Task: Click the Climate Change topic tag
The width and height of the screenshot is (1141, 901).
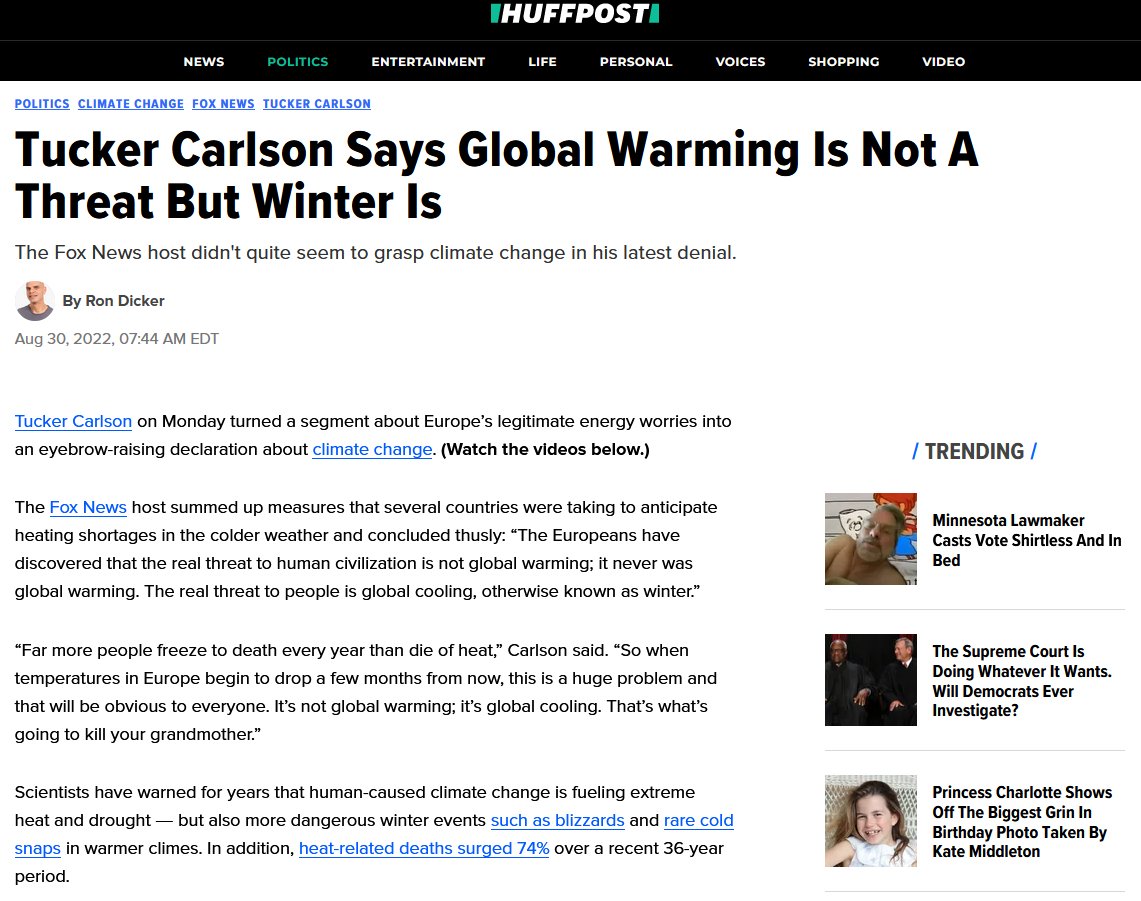Action: [x=131, y=104]
